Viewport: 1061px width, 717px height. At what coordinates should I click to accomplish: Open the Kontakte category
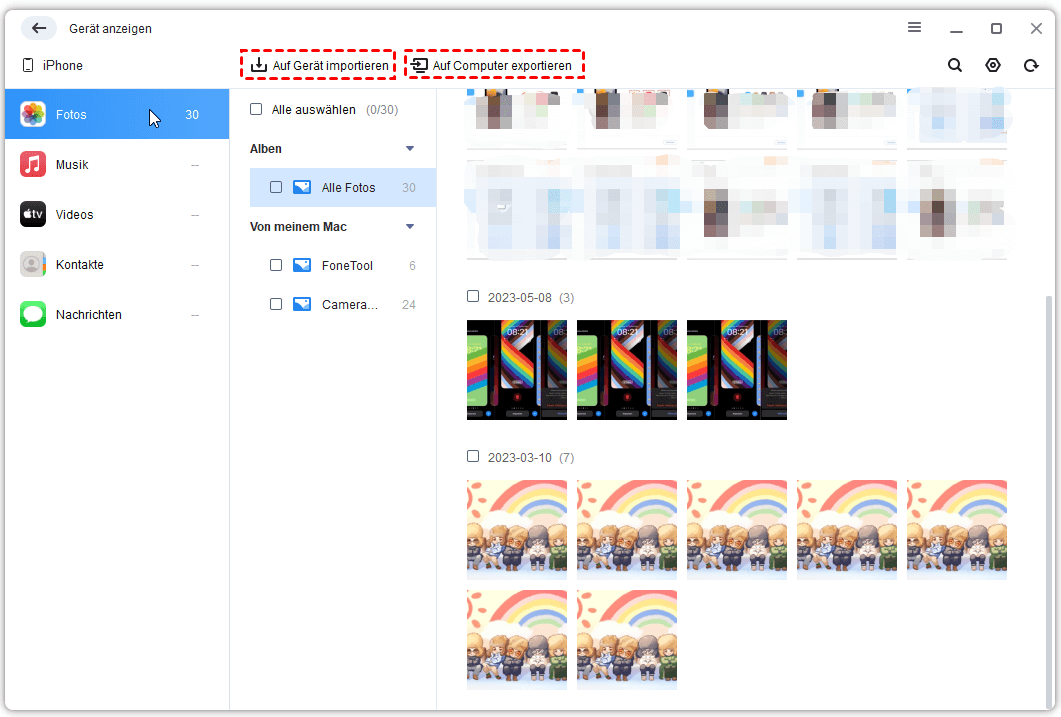[80, 265]
